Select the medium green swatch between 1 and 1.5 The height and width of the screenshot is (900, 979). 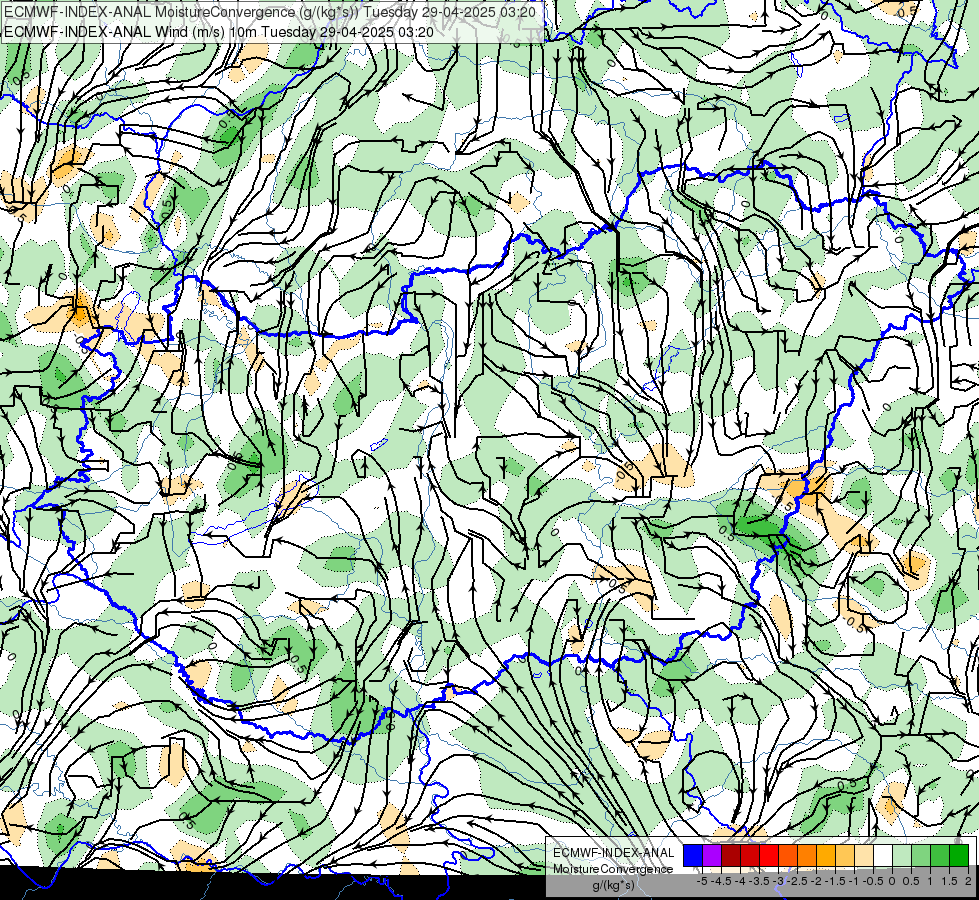click(x=940, y=855)
